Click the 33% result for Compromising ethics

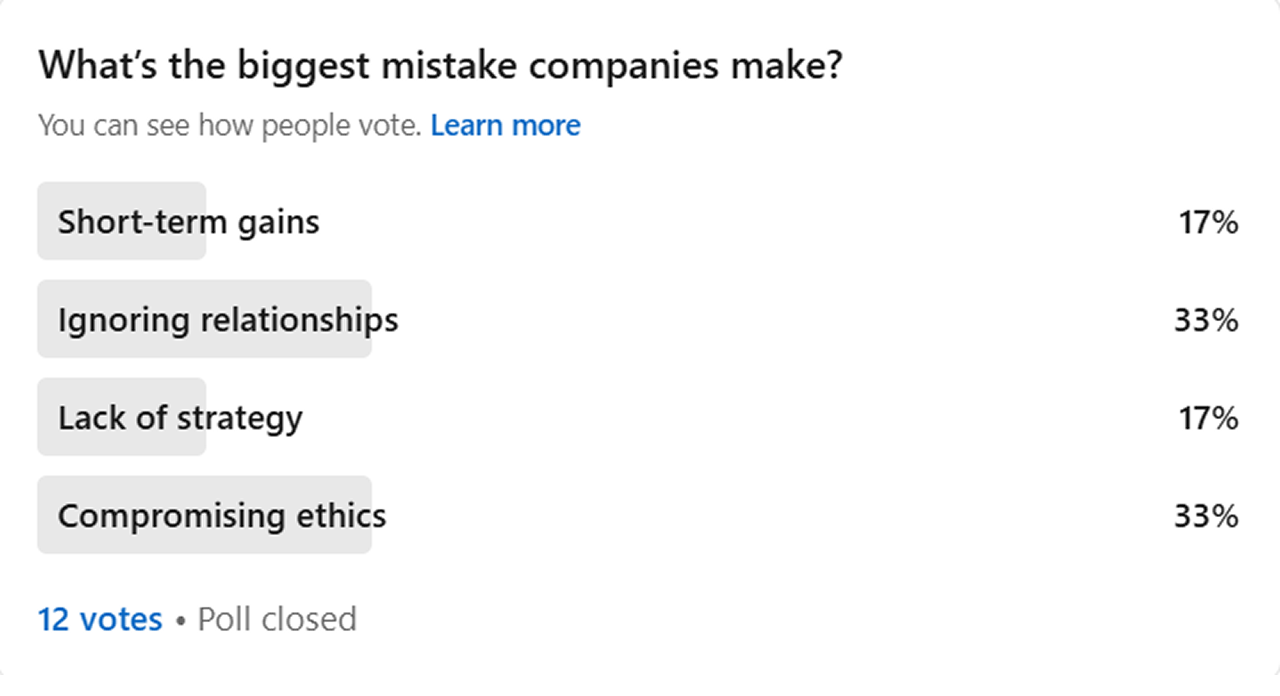coord(1206,516)
